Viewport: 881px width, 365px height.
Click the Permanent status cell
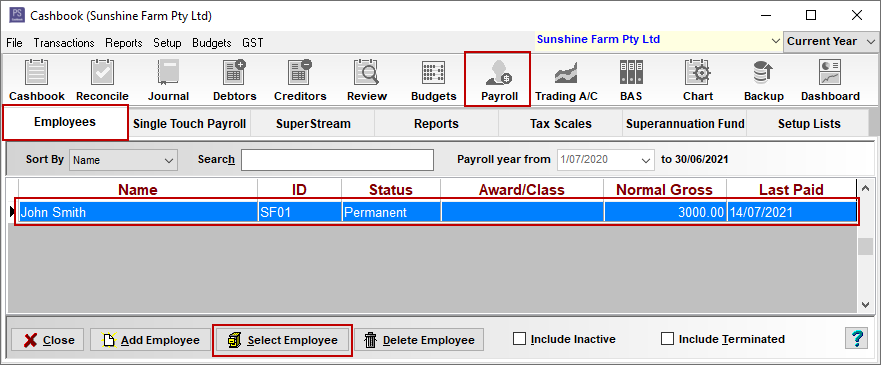pos(390,212)
